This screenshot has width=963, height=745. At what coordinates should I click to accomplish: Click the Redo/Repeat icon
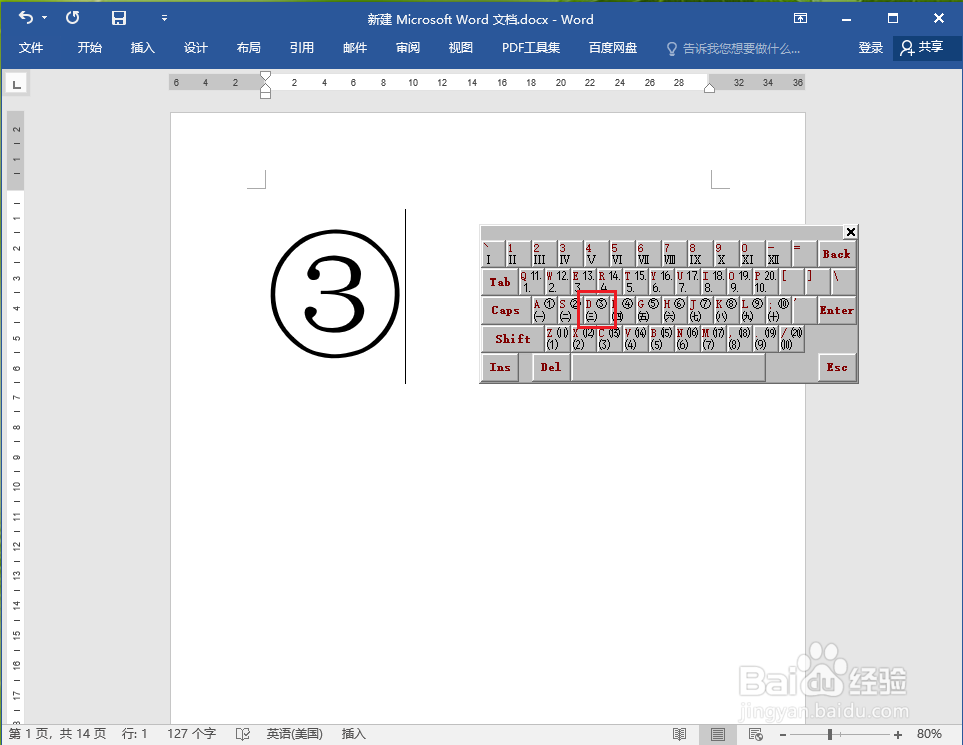pos(72,18)
